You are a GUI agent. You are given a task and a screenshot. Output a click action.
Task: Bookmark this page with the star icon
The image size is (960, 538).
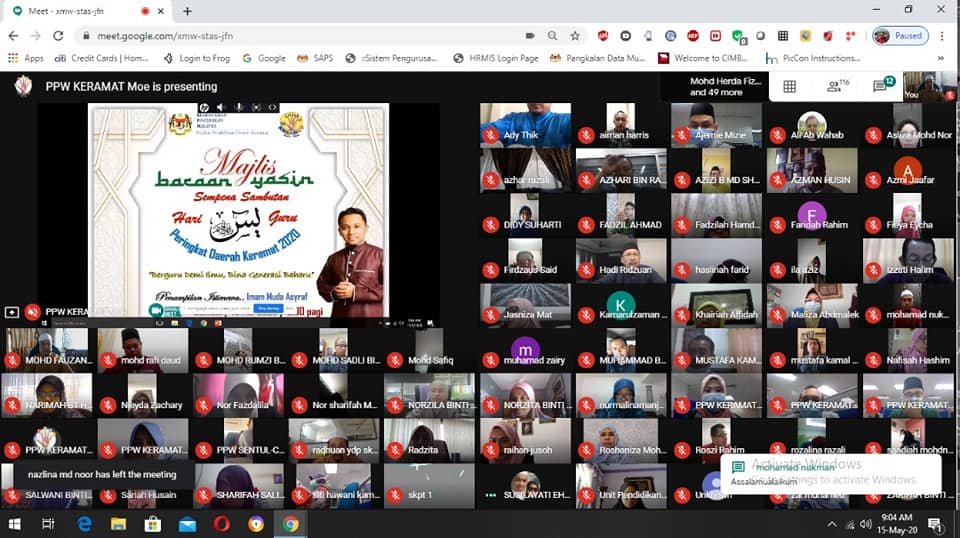point(575,36)
